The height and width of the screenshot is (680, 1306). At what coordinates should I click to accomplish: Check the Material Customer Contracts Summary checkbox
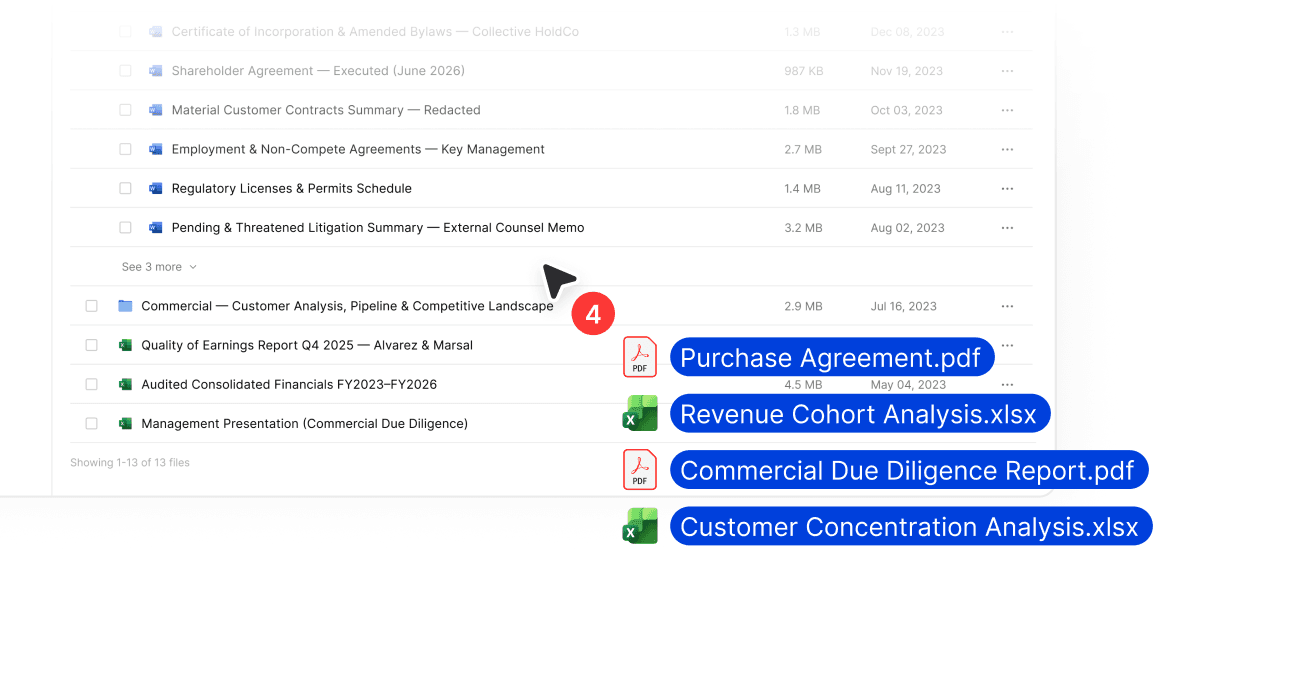125,110
